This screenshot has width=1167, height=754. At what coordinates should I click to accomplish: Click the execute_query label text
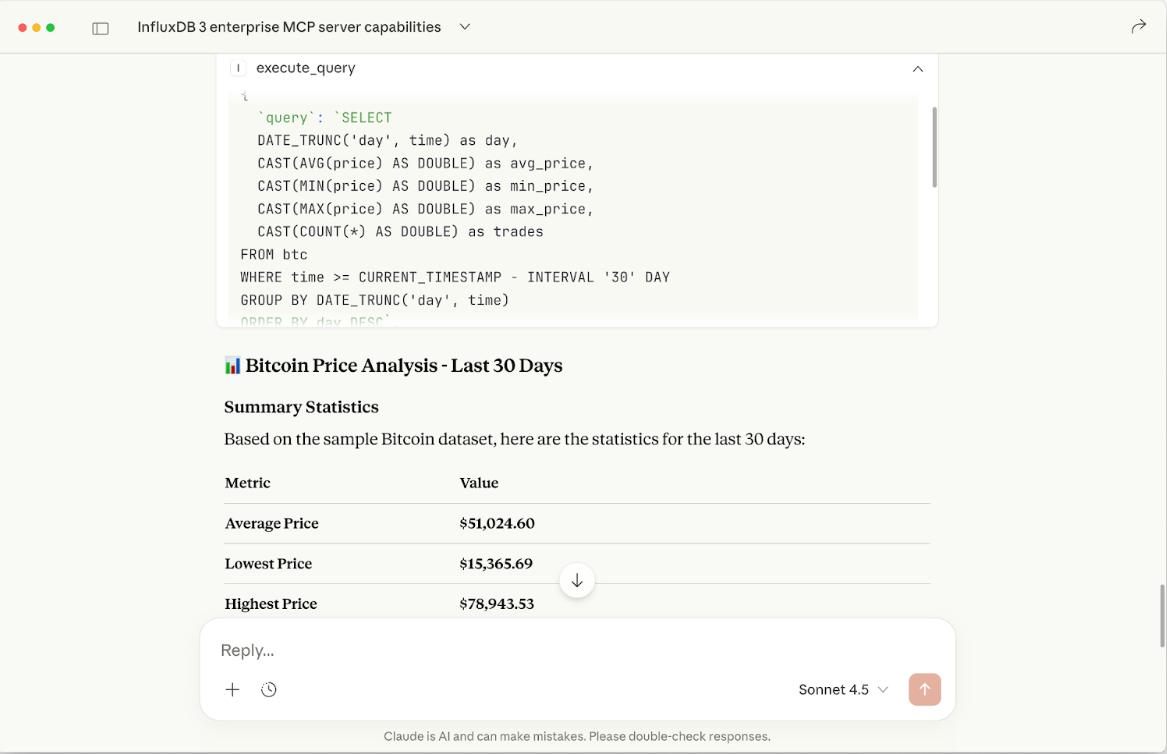[306, 68]
